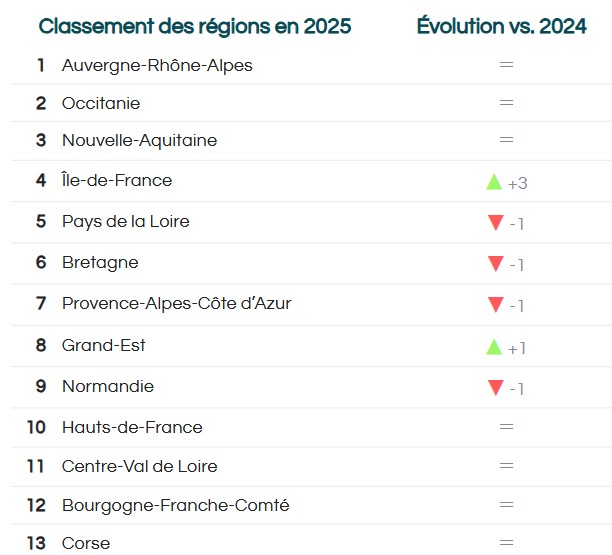Click the equals sign for Hauts-de-France

tap(506, 427)
